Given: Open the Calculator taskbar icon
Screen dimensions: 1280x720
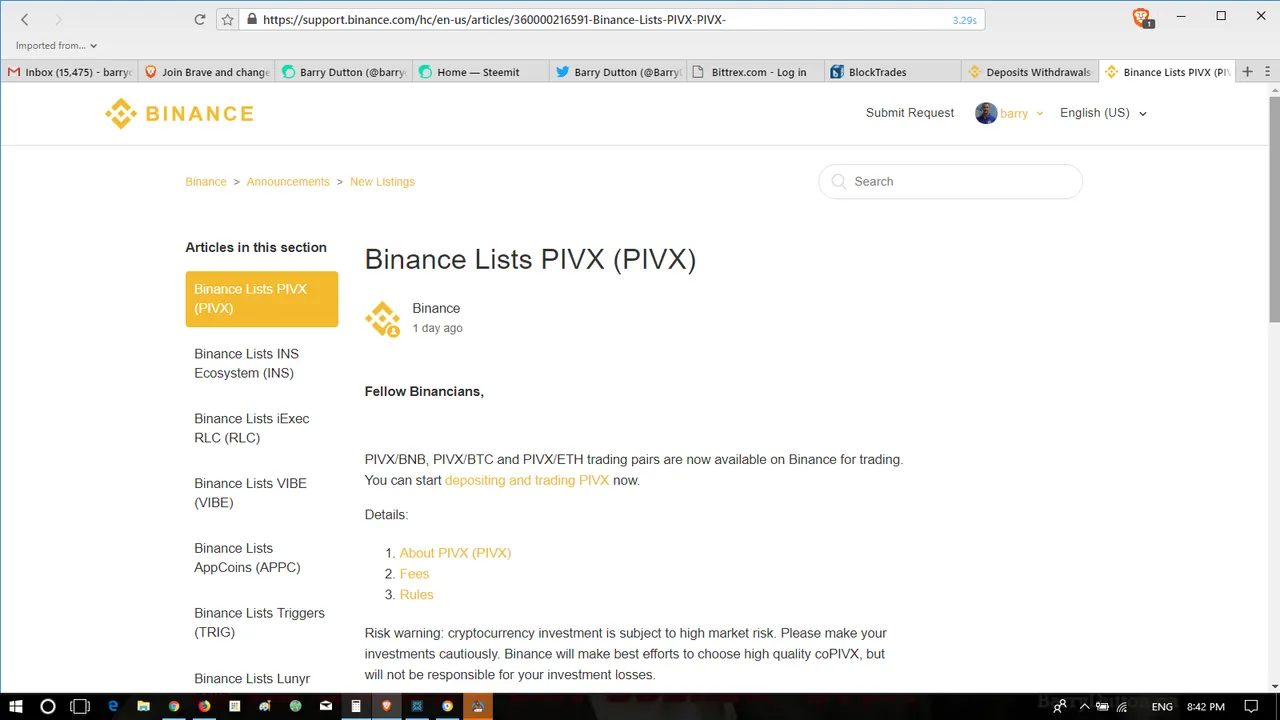Looking at the screenshot, I should coord(356,706).
